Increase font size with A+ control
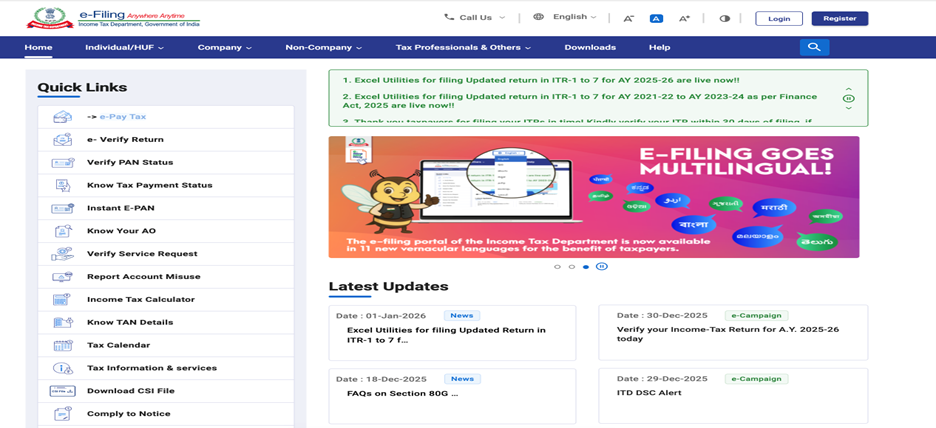This screenshot has width=936, height=428. (685, 18)
